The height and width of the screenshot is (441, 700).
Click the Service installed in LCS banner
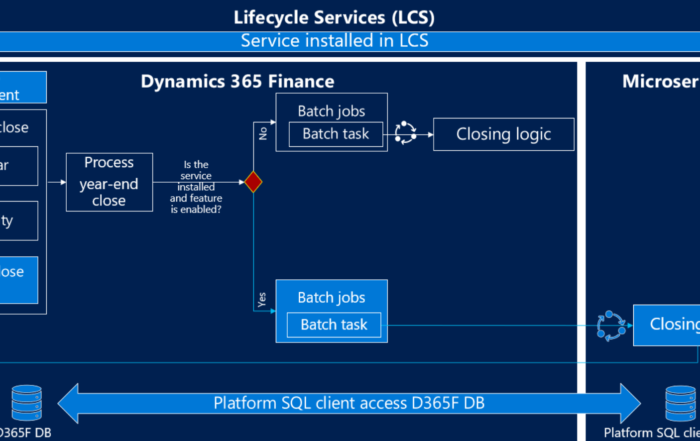tap(350, 41)
